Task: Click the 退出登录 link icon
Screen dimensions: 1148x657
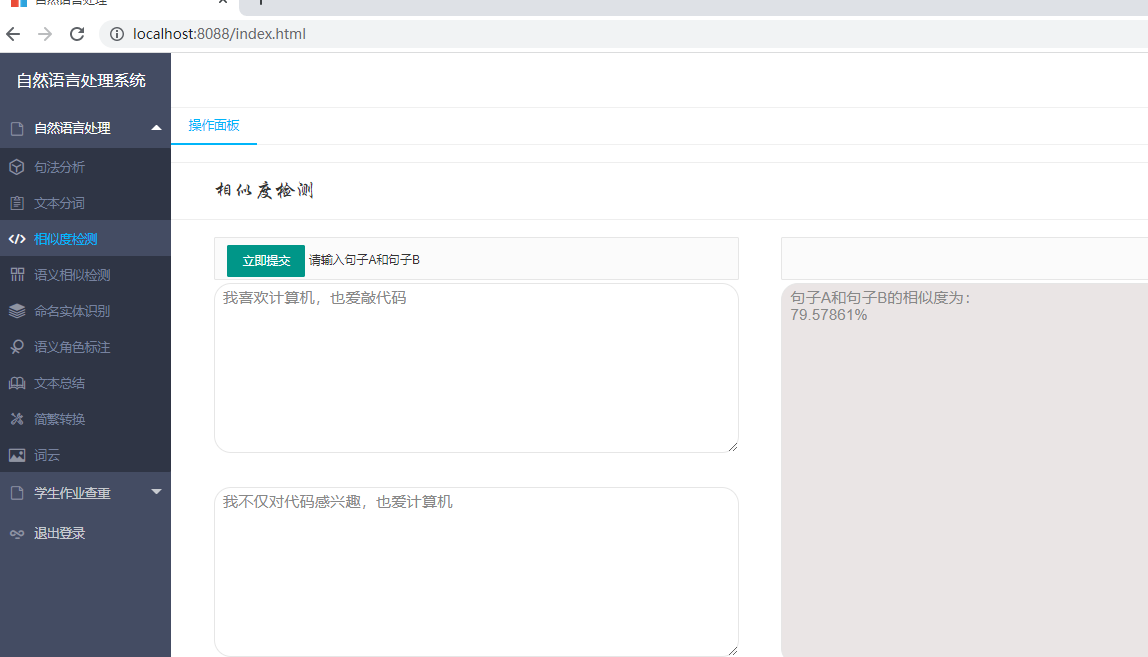Action: pos(17,533)
